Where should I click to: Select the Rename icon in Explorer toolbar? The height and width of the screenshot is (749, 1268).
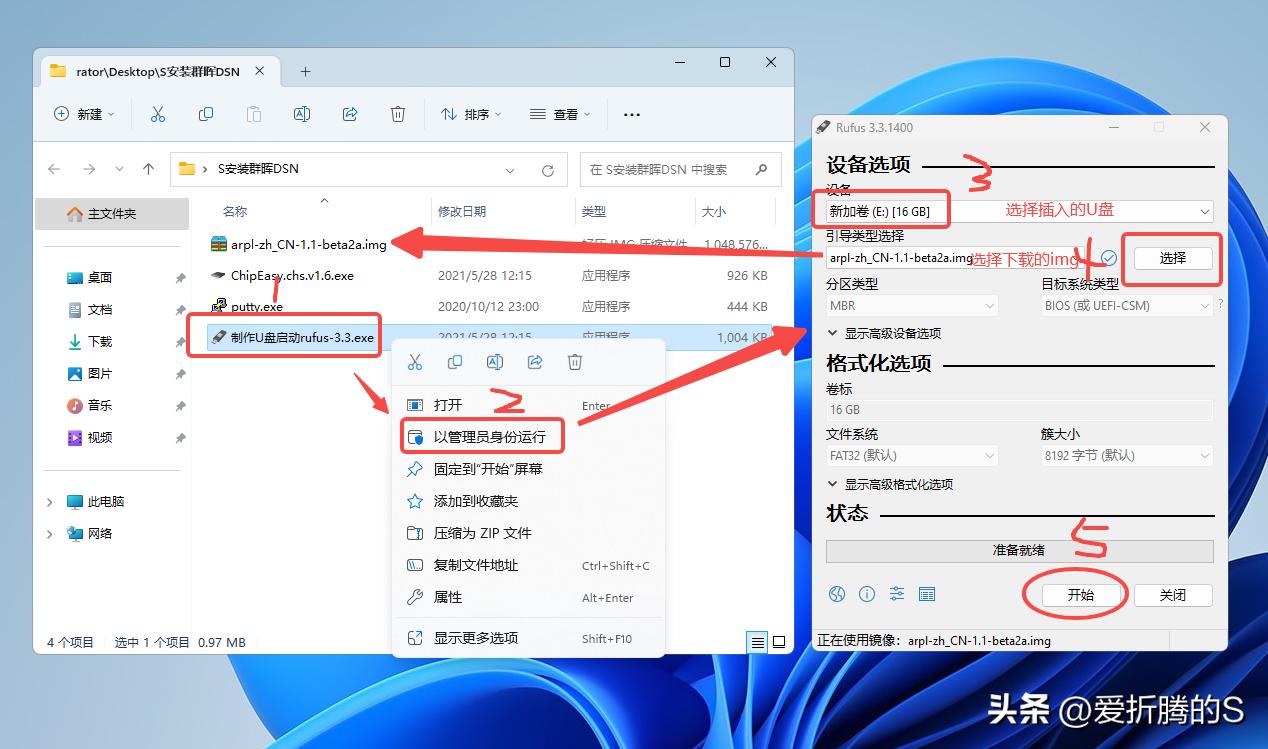[302, 114]
